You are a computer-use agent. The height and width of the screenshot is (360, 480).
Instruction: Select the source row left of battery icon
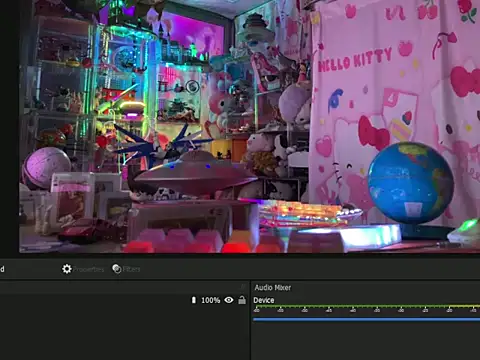click(95, 300)
